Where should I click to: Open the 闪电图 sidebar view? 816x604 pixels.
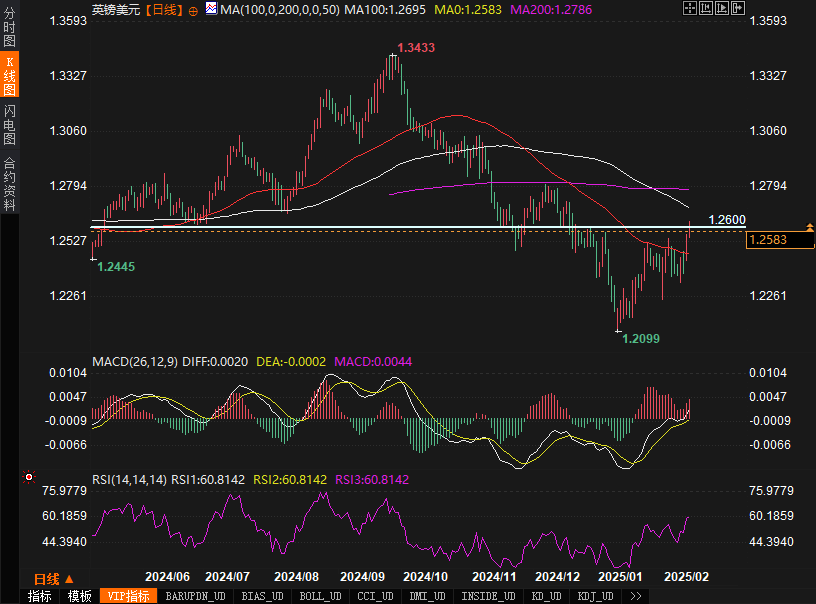pos(9,126)
